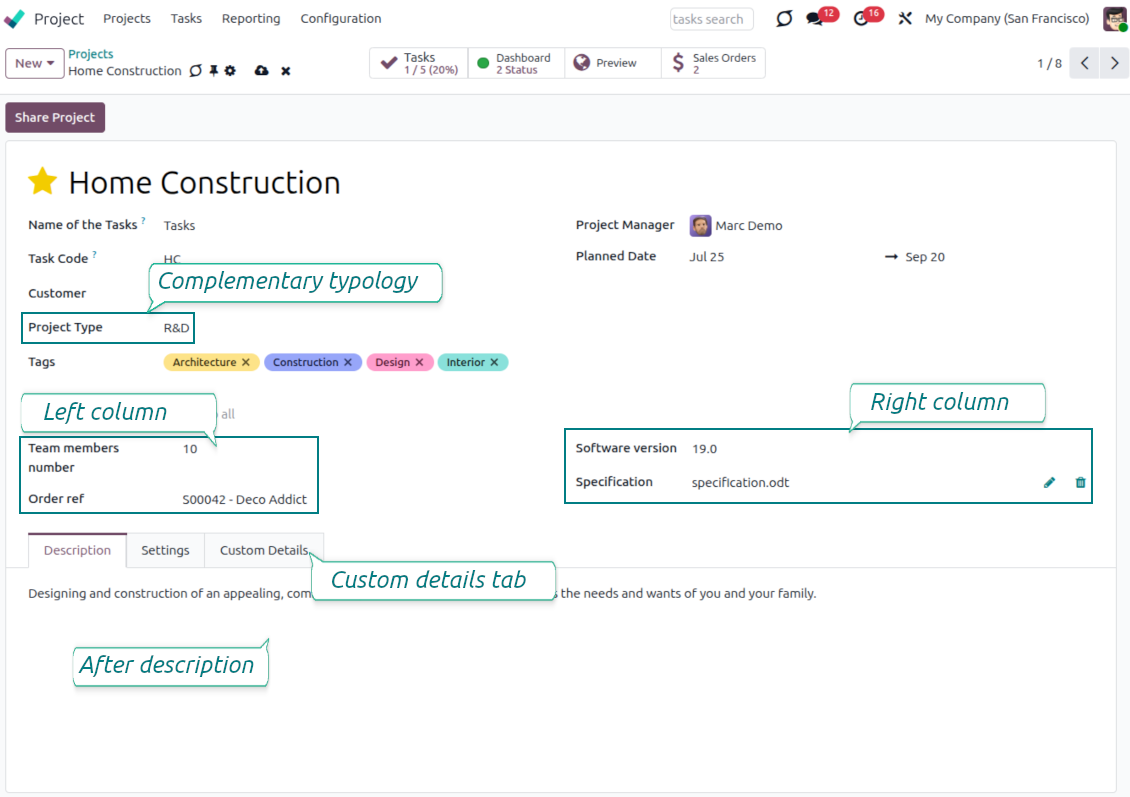Open the user avatar menu

coord(1114,19)
